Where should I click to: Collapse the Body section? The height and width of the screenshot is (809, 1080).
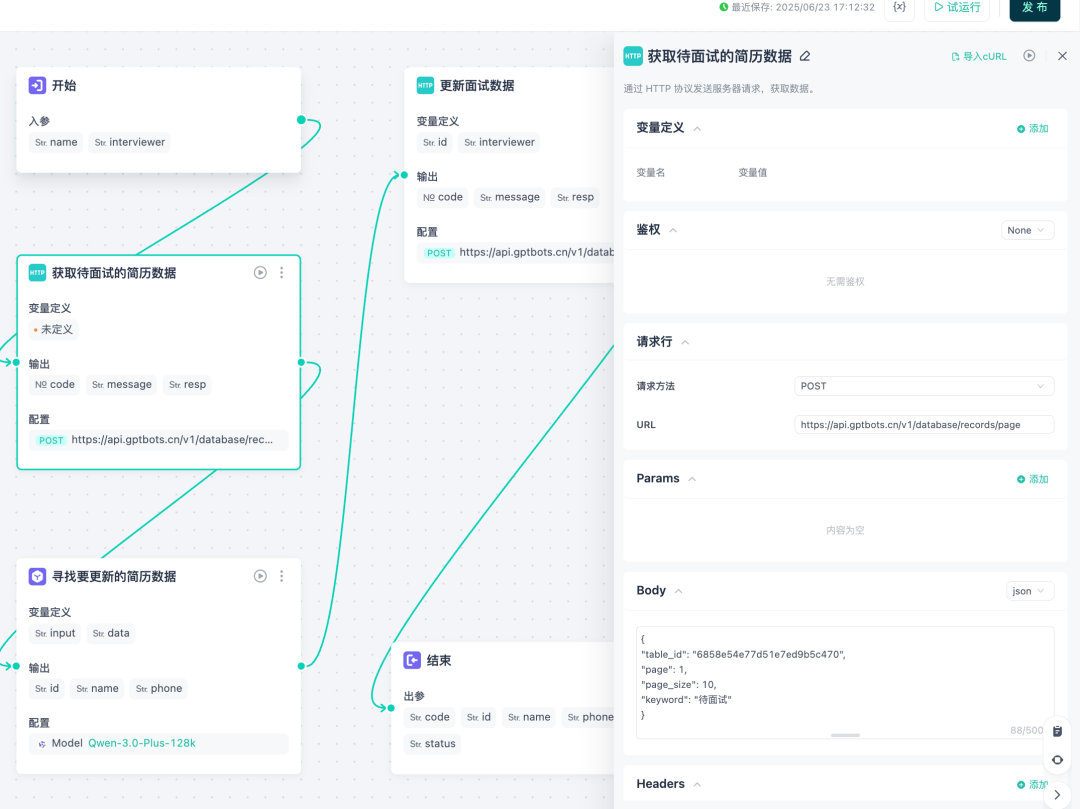678,591
